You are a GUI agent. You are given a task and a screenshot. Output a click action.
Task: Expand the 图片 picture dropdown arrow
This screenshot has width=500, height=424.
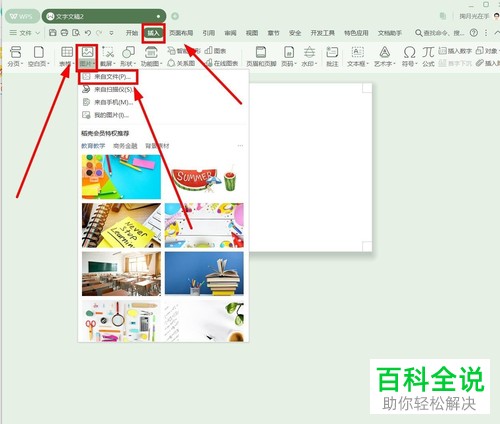tap(94, 64)
